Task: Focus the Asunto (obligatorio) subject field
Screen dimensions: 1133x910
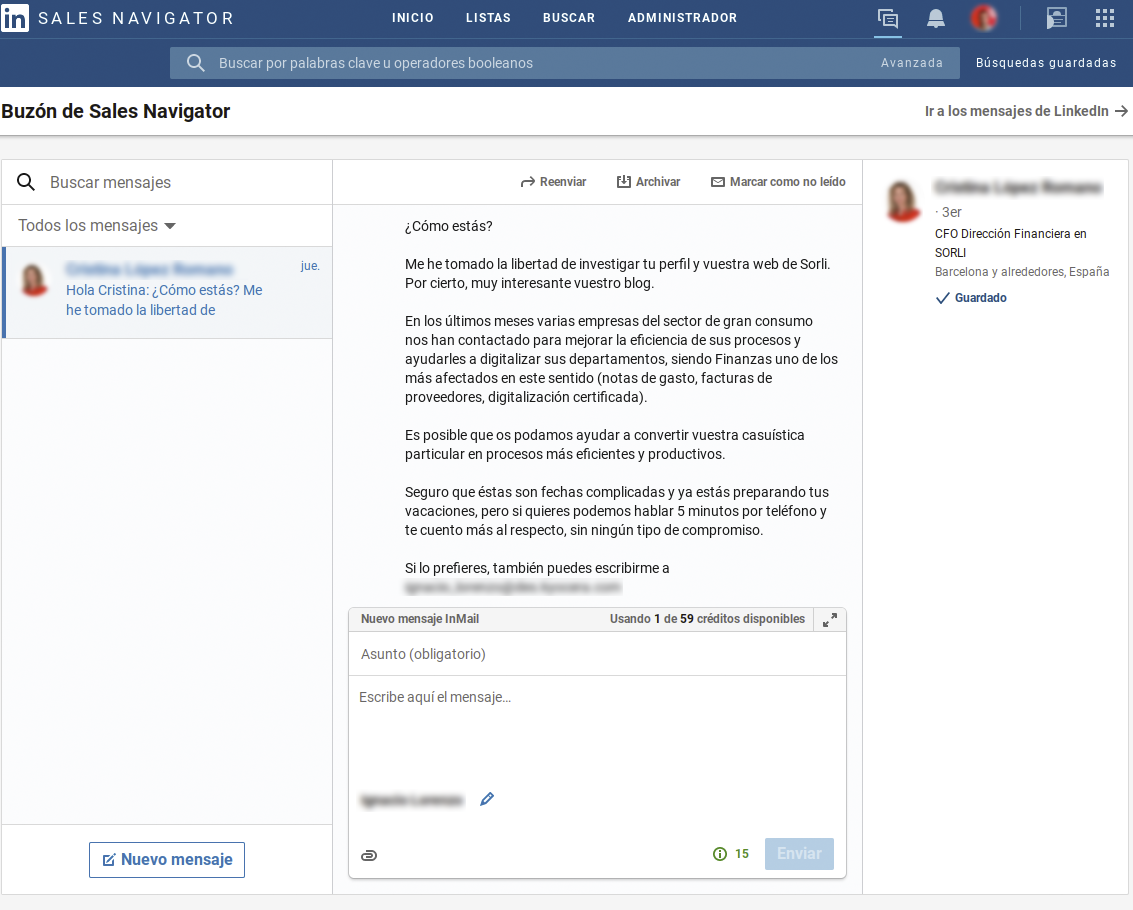Action: point(597,654)
